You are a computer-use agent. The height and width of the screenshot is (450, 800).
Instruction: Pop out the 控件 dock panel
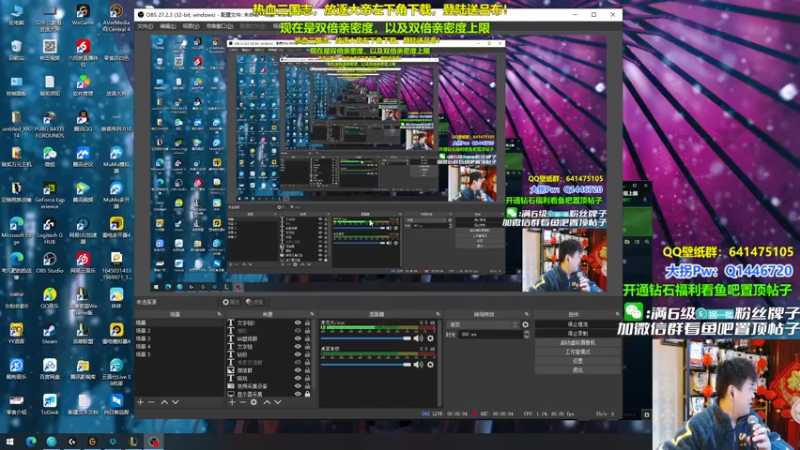click(617, 314)
